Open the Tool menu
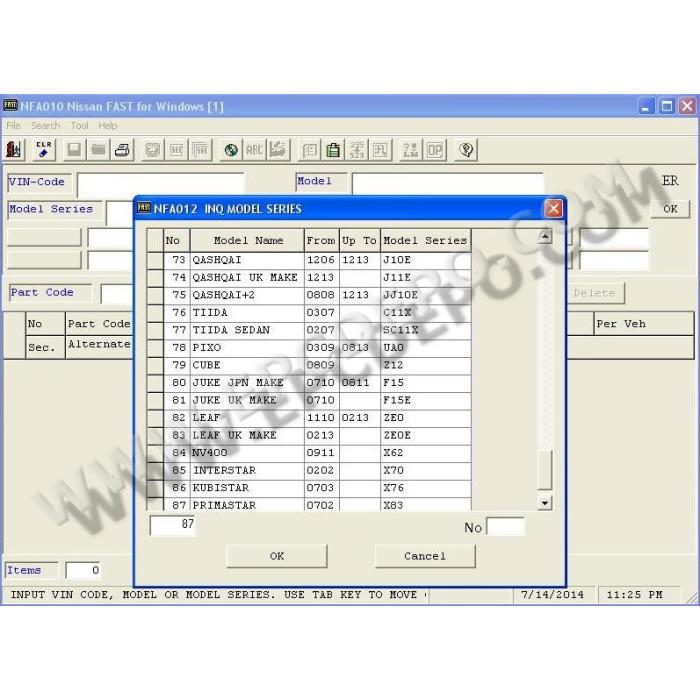This screenshot has height=700, width=700. tap(79, 125)
